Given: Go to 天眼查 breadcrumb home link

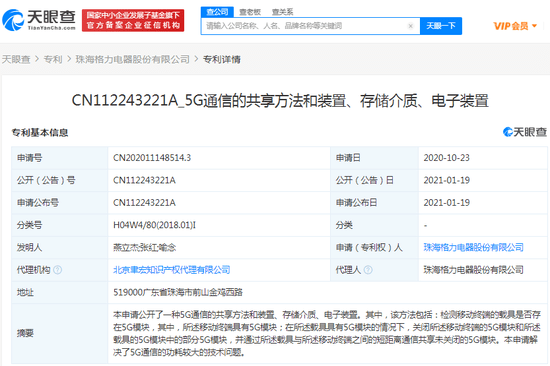Looking at the screenshot, I should click(x=16, y=59).
